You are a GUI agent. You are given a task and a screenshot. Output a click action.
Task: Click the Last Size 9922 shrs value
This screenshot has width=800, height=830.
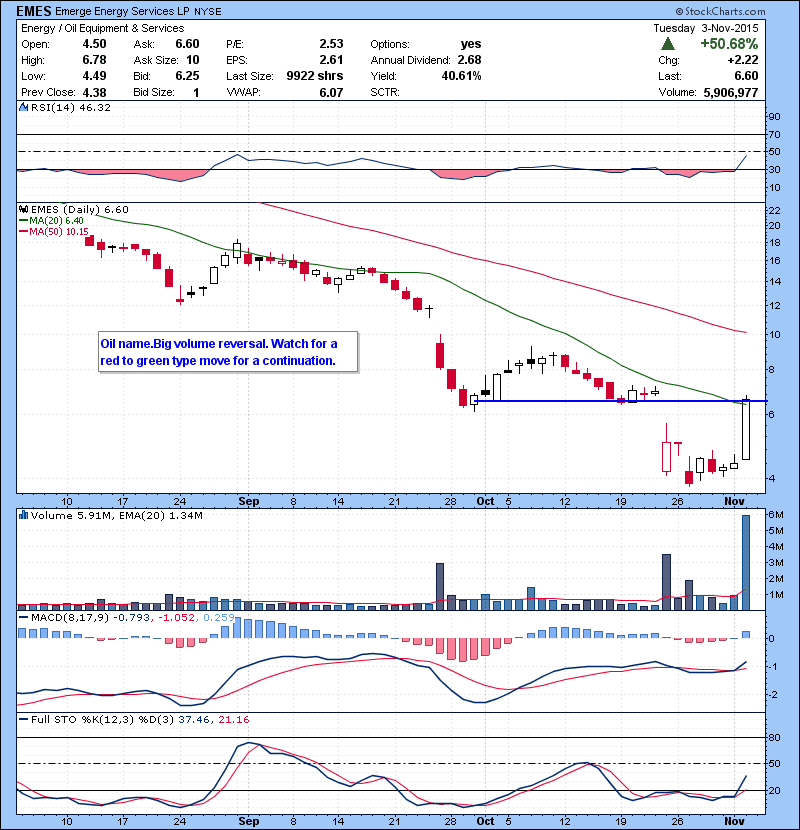(315, 76)
